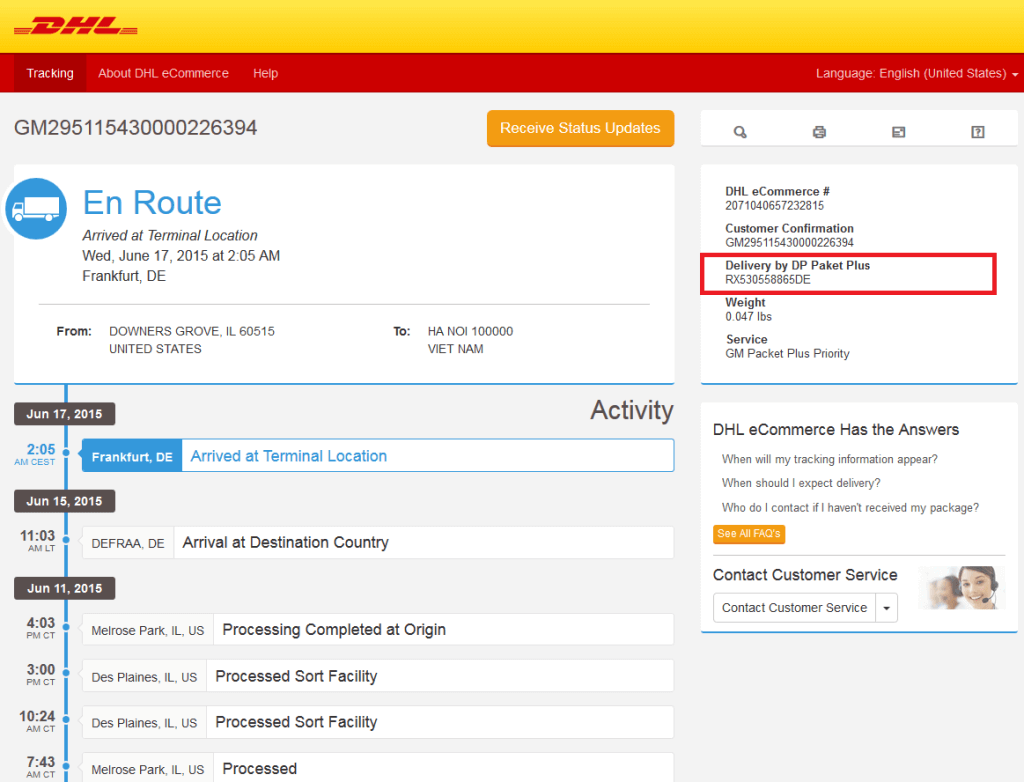Open the Language dropdown
The image size is (1024, 782).
point(916,73)
